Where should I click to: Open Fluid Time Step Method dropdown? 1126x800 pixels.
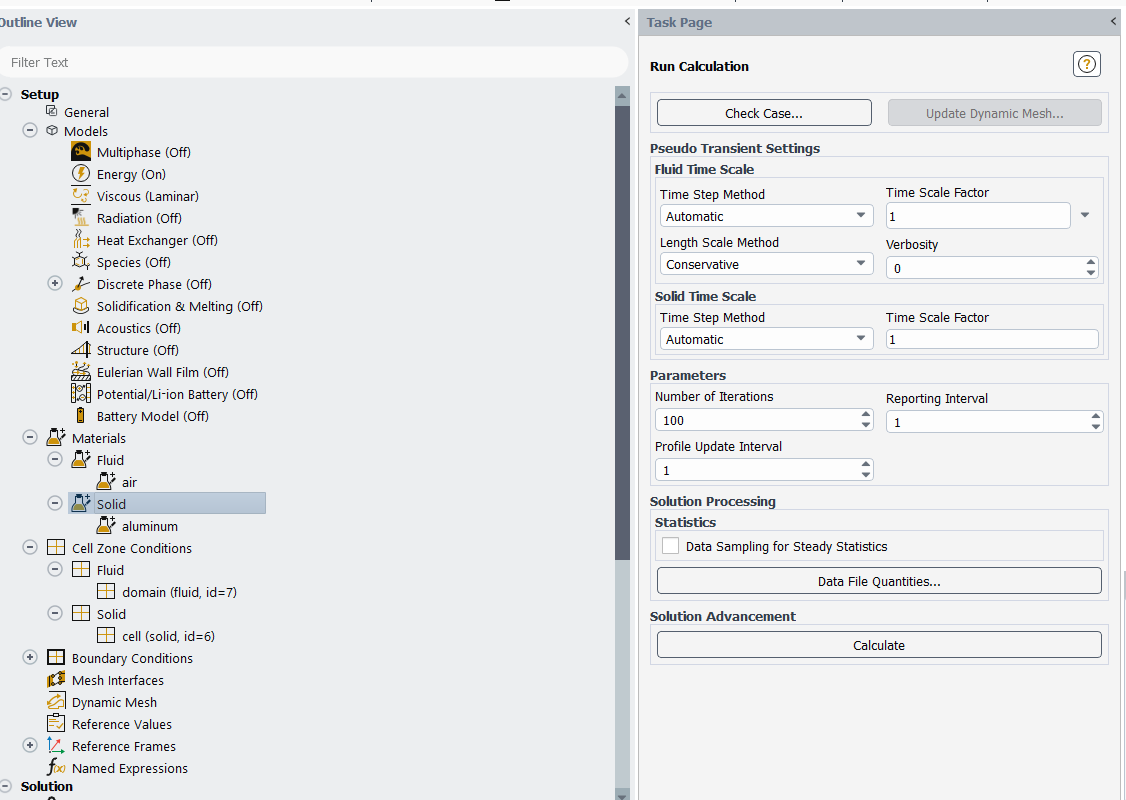pyautogui.click(x=766, y=216)
